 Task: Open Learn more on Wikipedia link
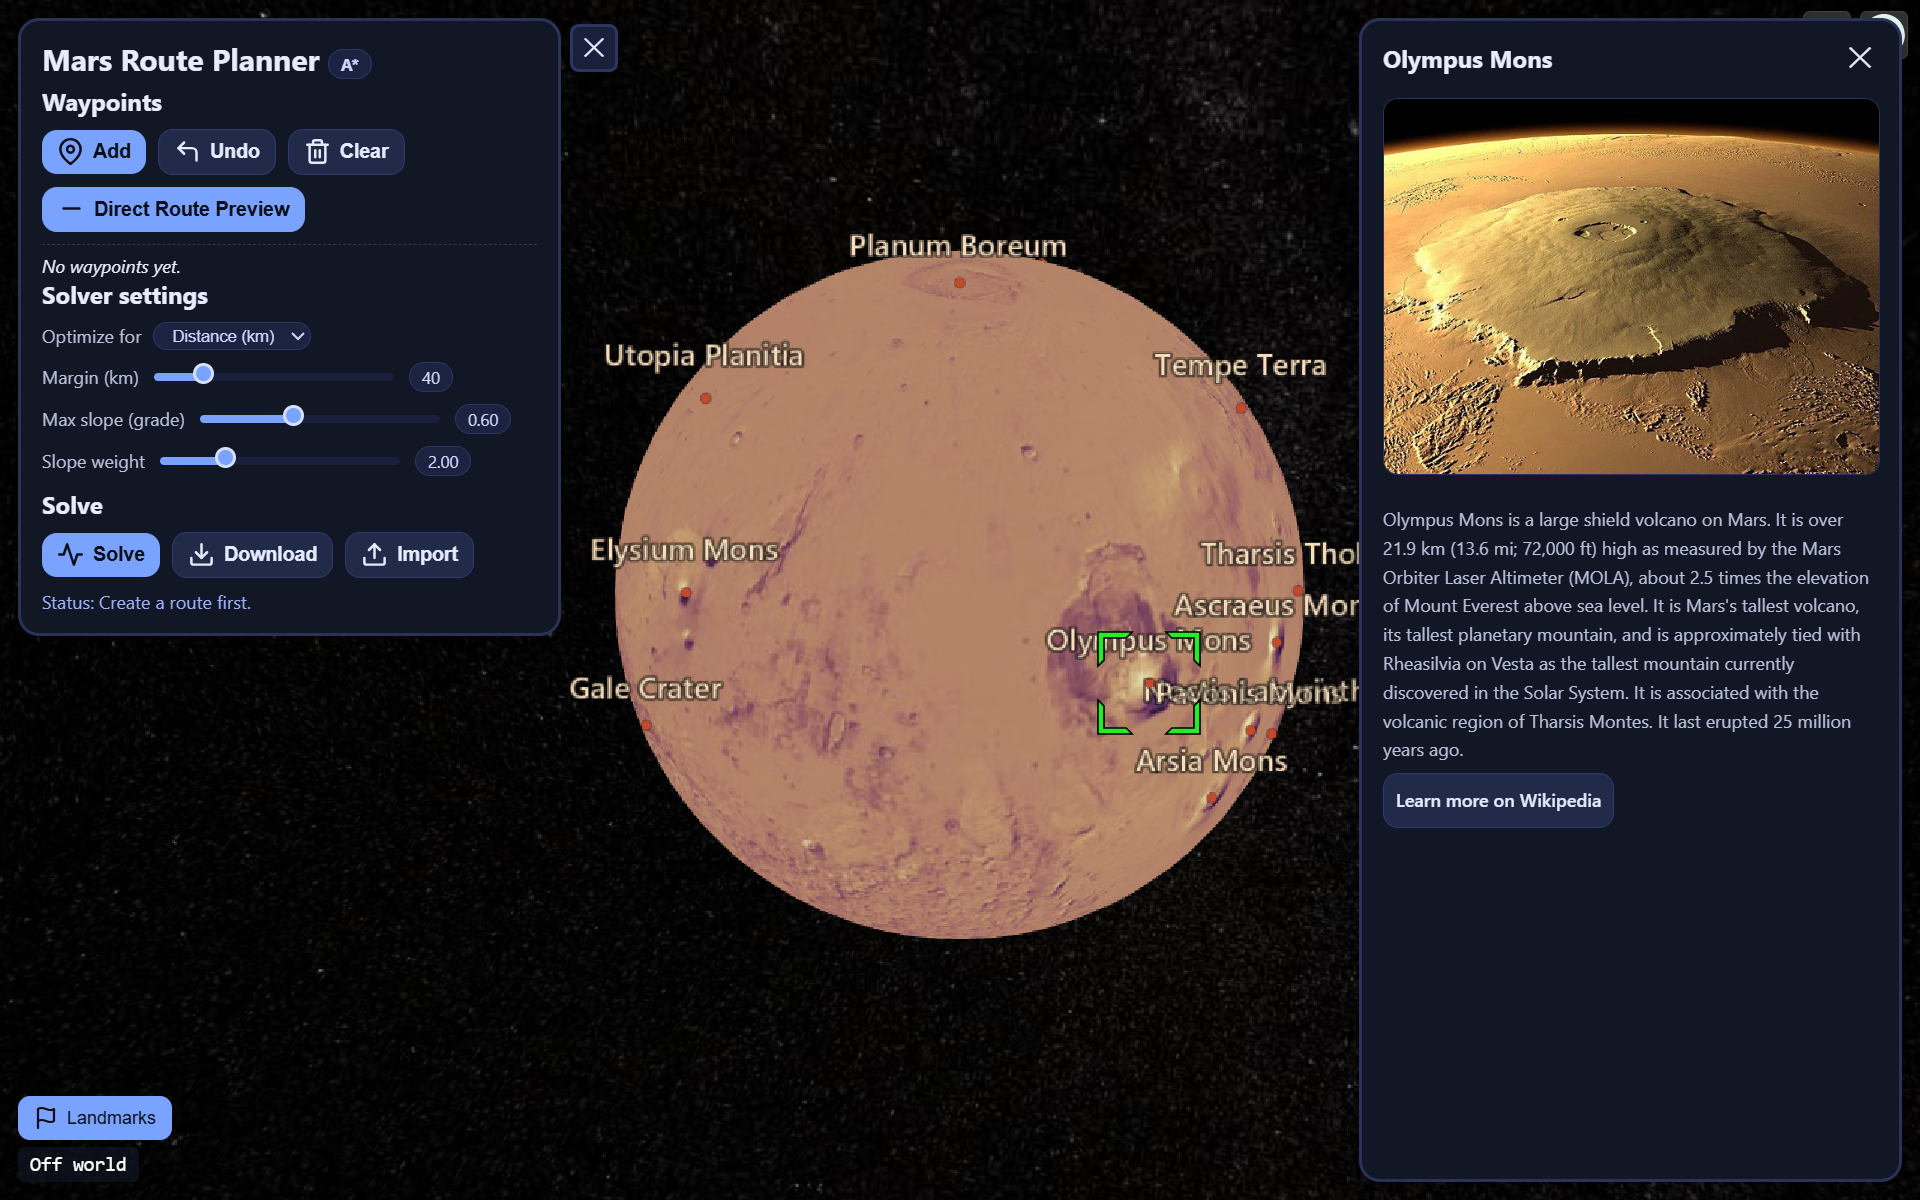point(1497,801)
